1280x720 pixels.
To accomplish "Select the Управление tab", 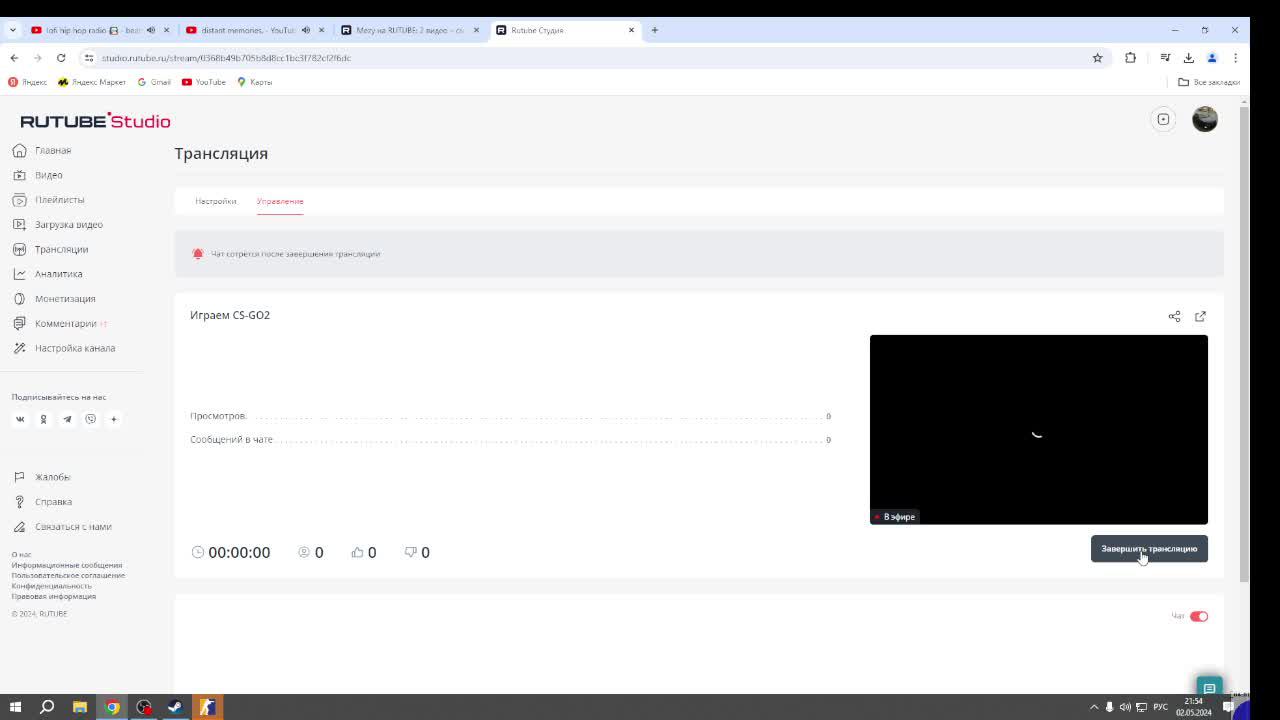I will coord(280,201).
